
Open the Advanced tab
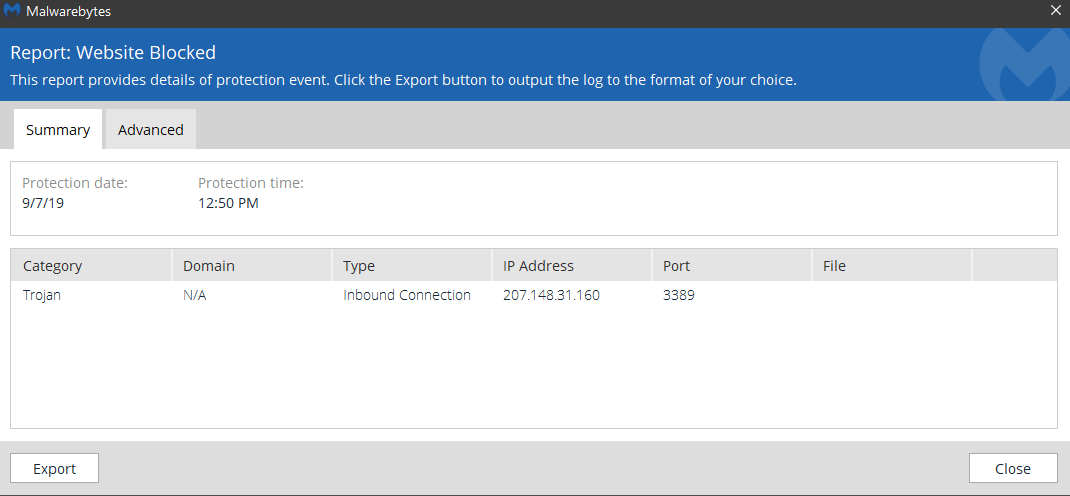(151, 130)
